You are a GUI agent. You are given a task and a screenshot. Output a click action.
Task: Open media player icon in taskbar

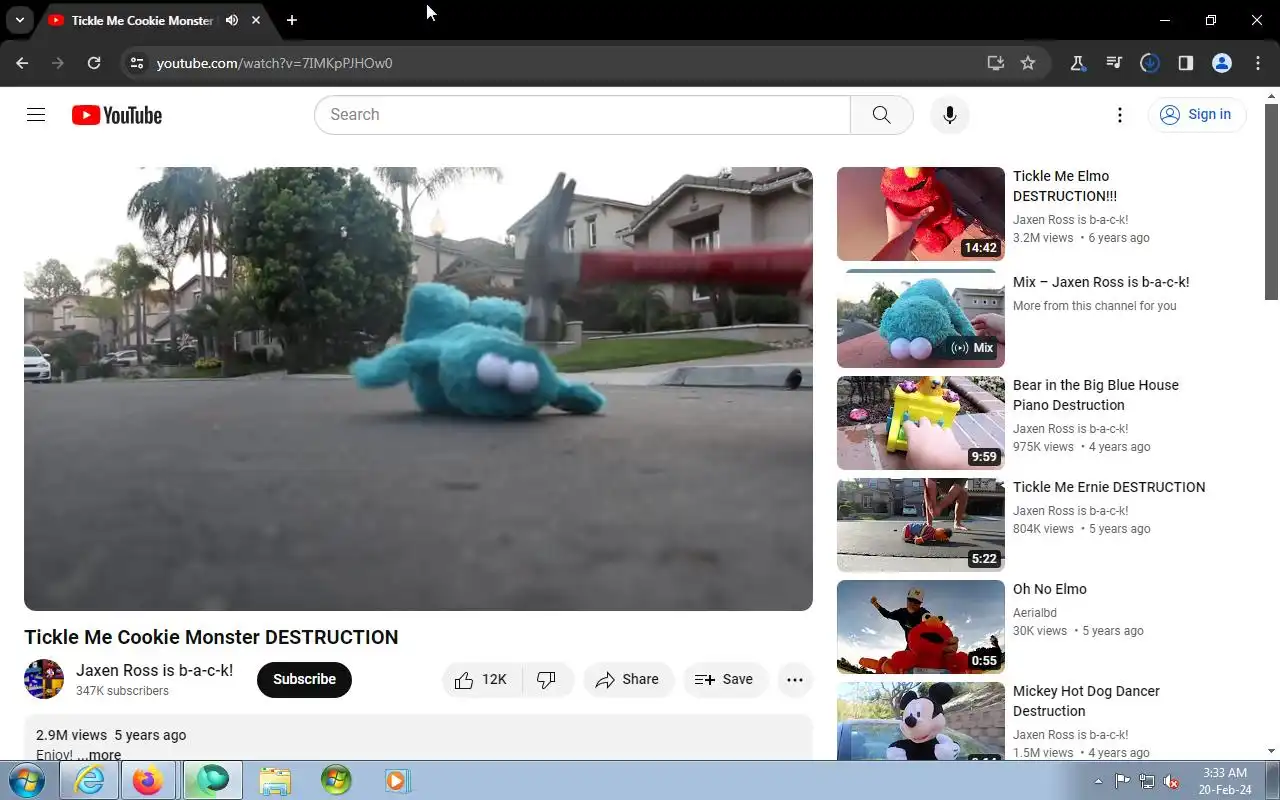pos(397,780)
